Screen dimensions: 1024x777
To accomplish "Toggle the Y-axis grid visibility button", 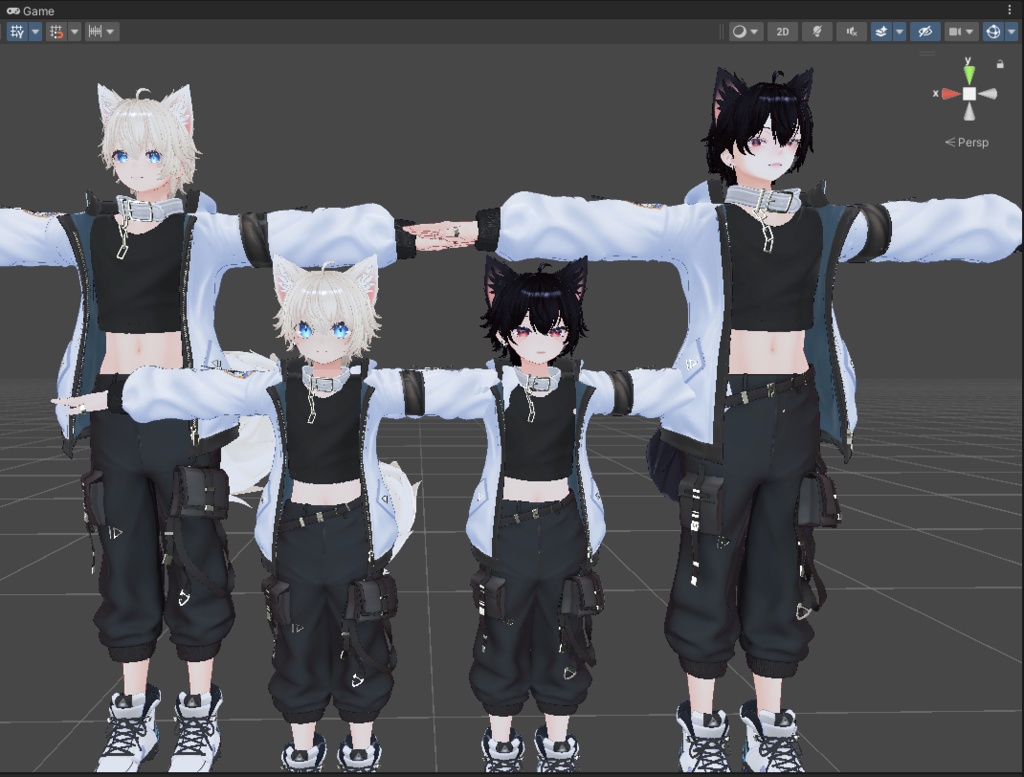I will pos(17,31).
